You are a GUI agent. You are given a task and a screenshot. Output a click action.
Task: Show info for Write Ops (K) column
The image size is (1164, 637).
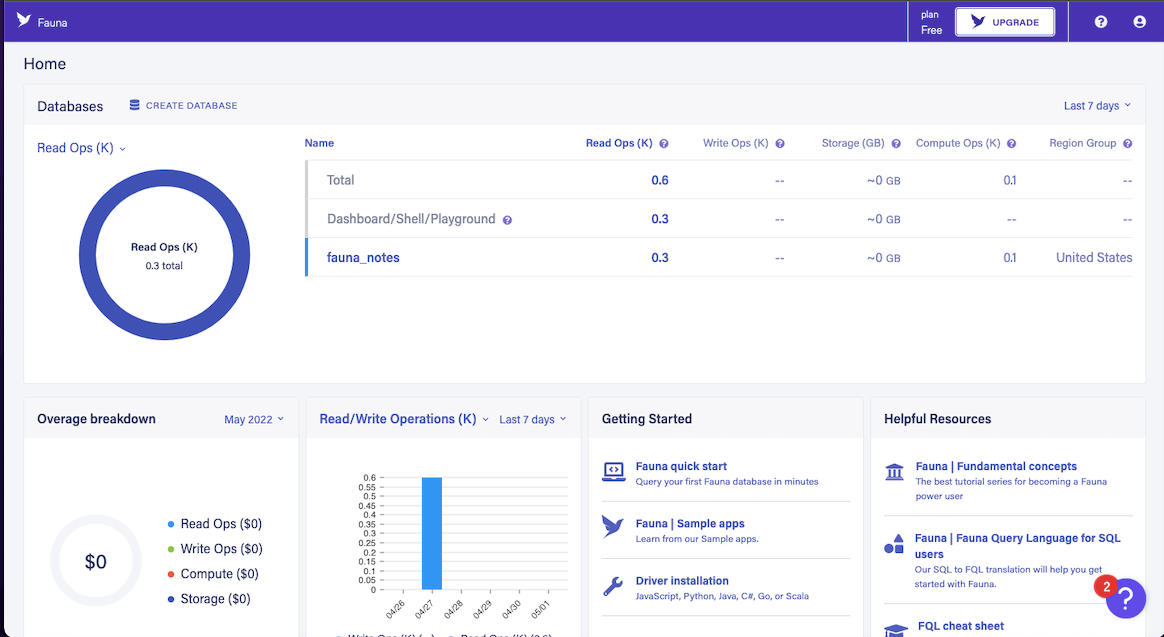779,144
